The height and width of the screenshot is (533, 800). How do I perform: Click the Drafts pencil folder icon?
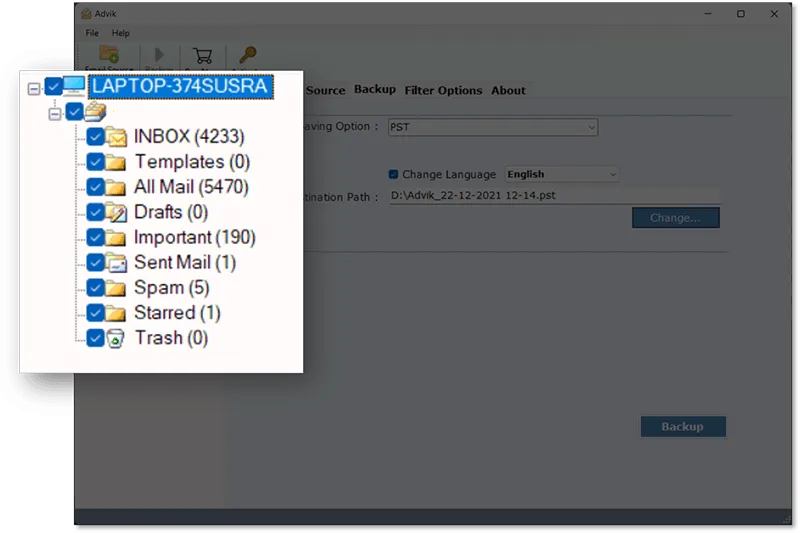[x=116, y=212]
